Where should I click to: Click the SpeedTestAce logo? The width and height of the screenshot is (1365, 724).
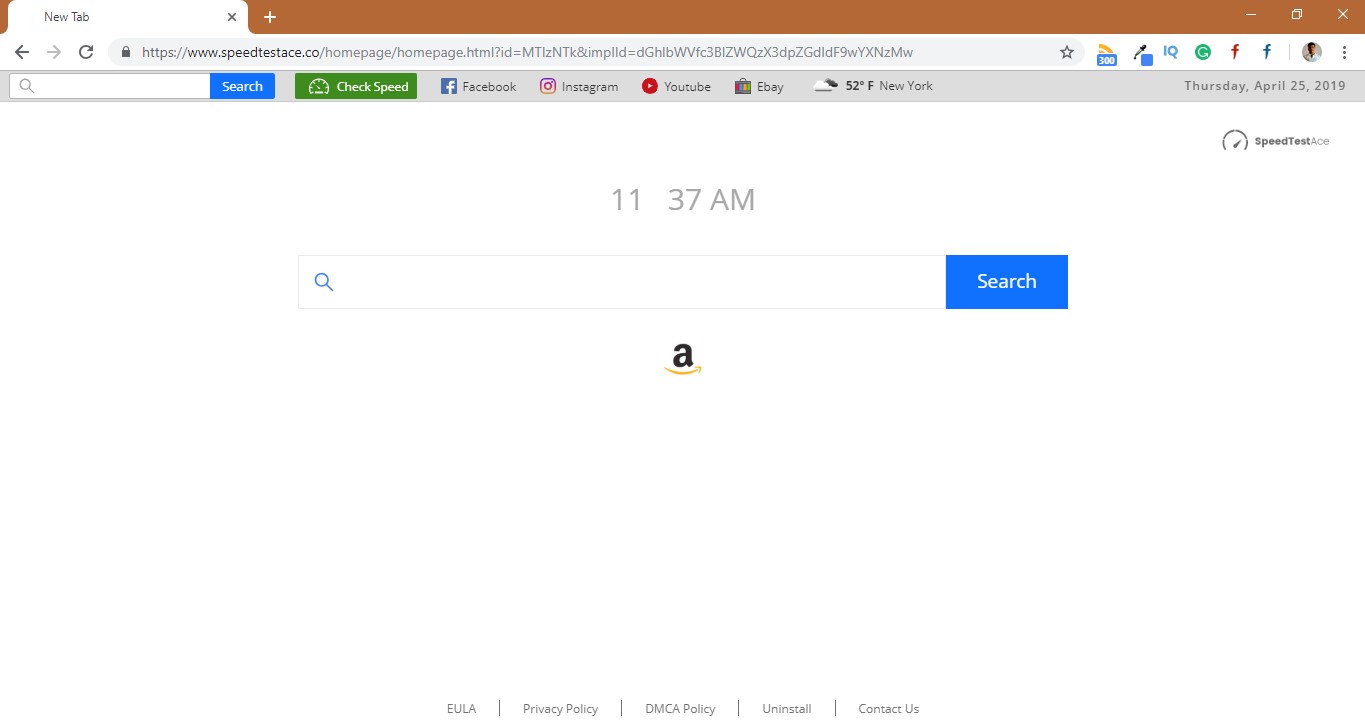coord(1276,140)
